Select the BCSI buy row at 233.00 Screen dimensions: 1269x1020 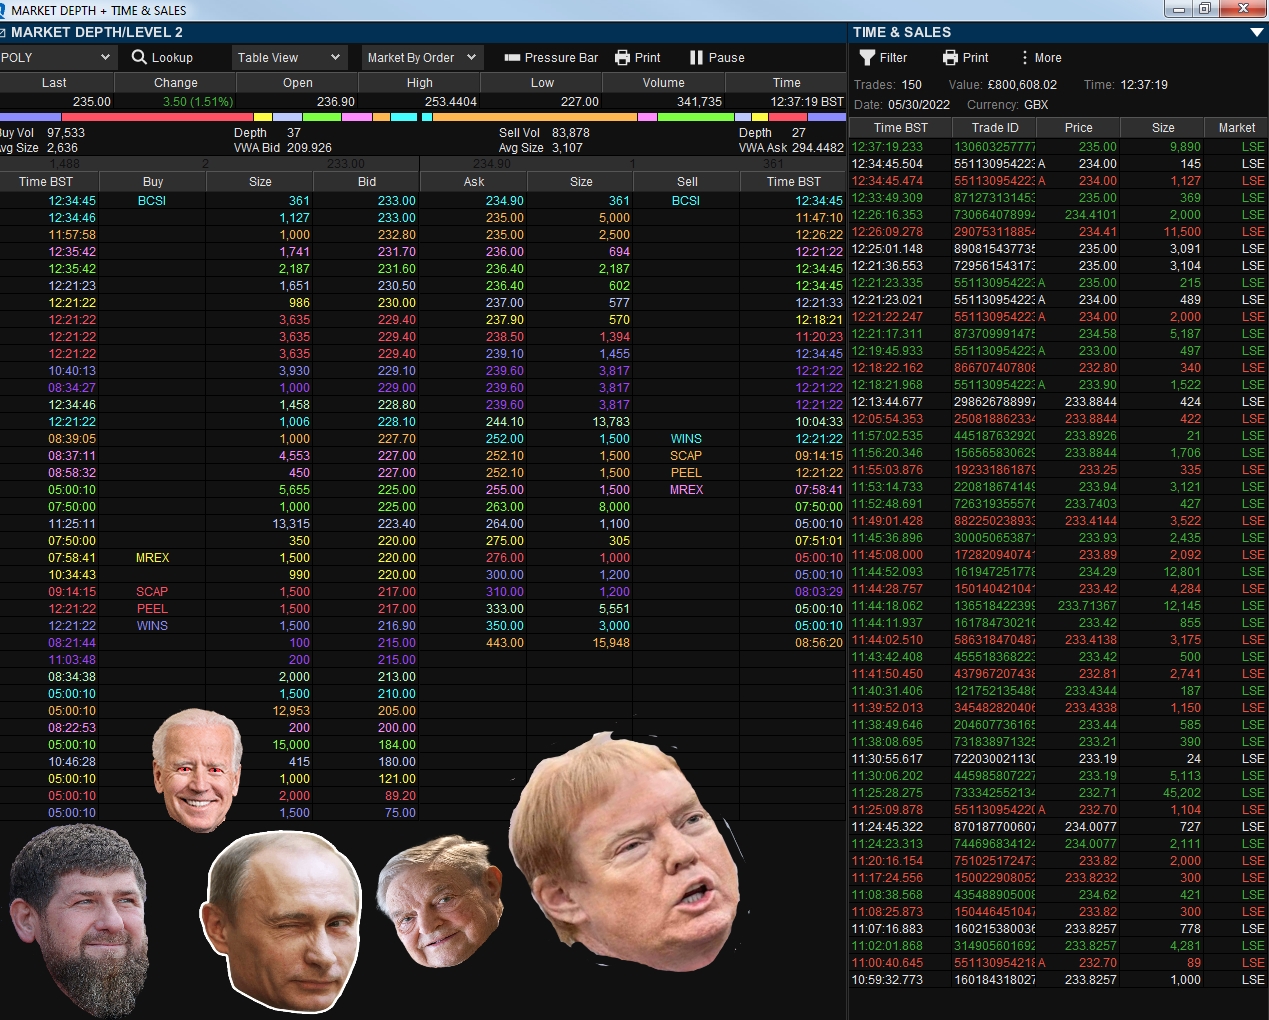point(210,201)
